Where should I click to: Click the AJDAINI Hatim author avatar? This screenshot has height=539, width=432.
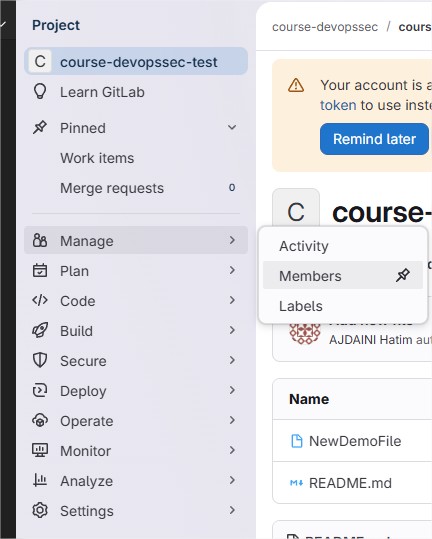click(x=305, y=333)
